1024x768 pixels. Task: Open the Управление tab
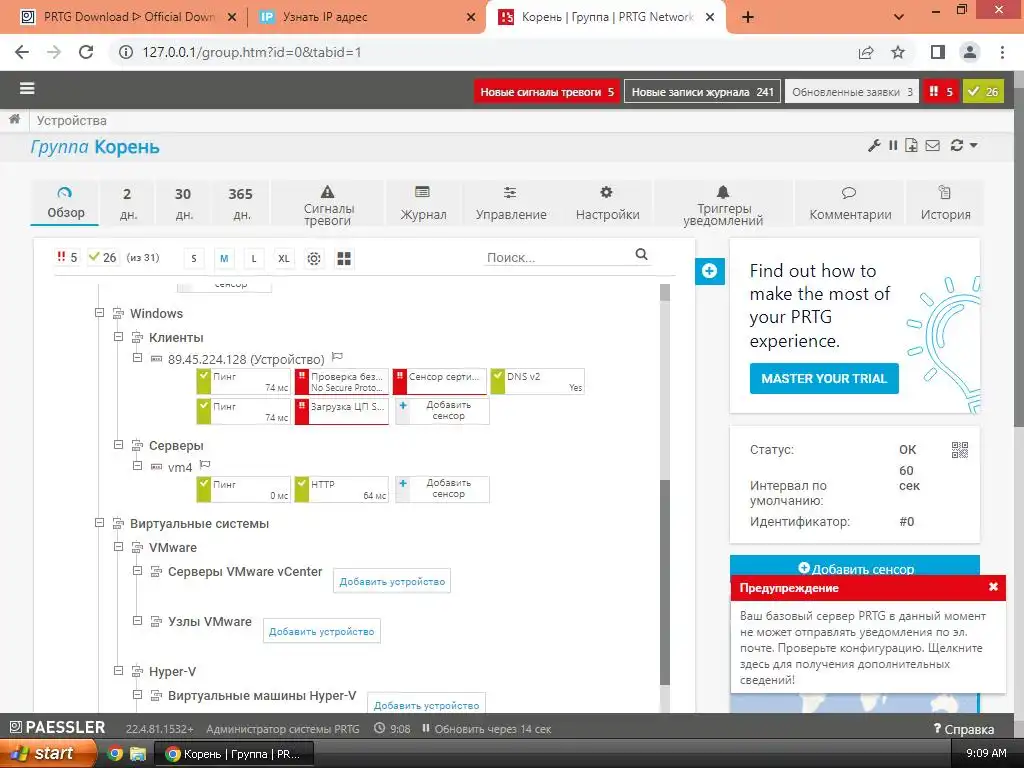pos(511,203)
